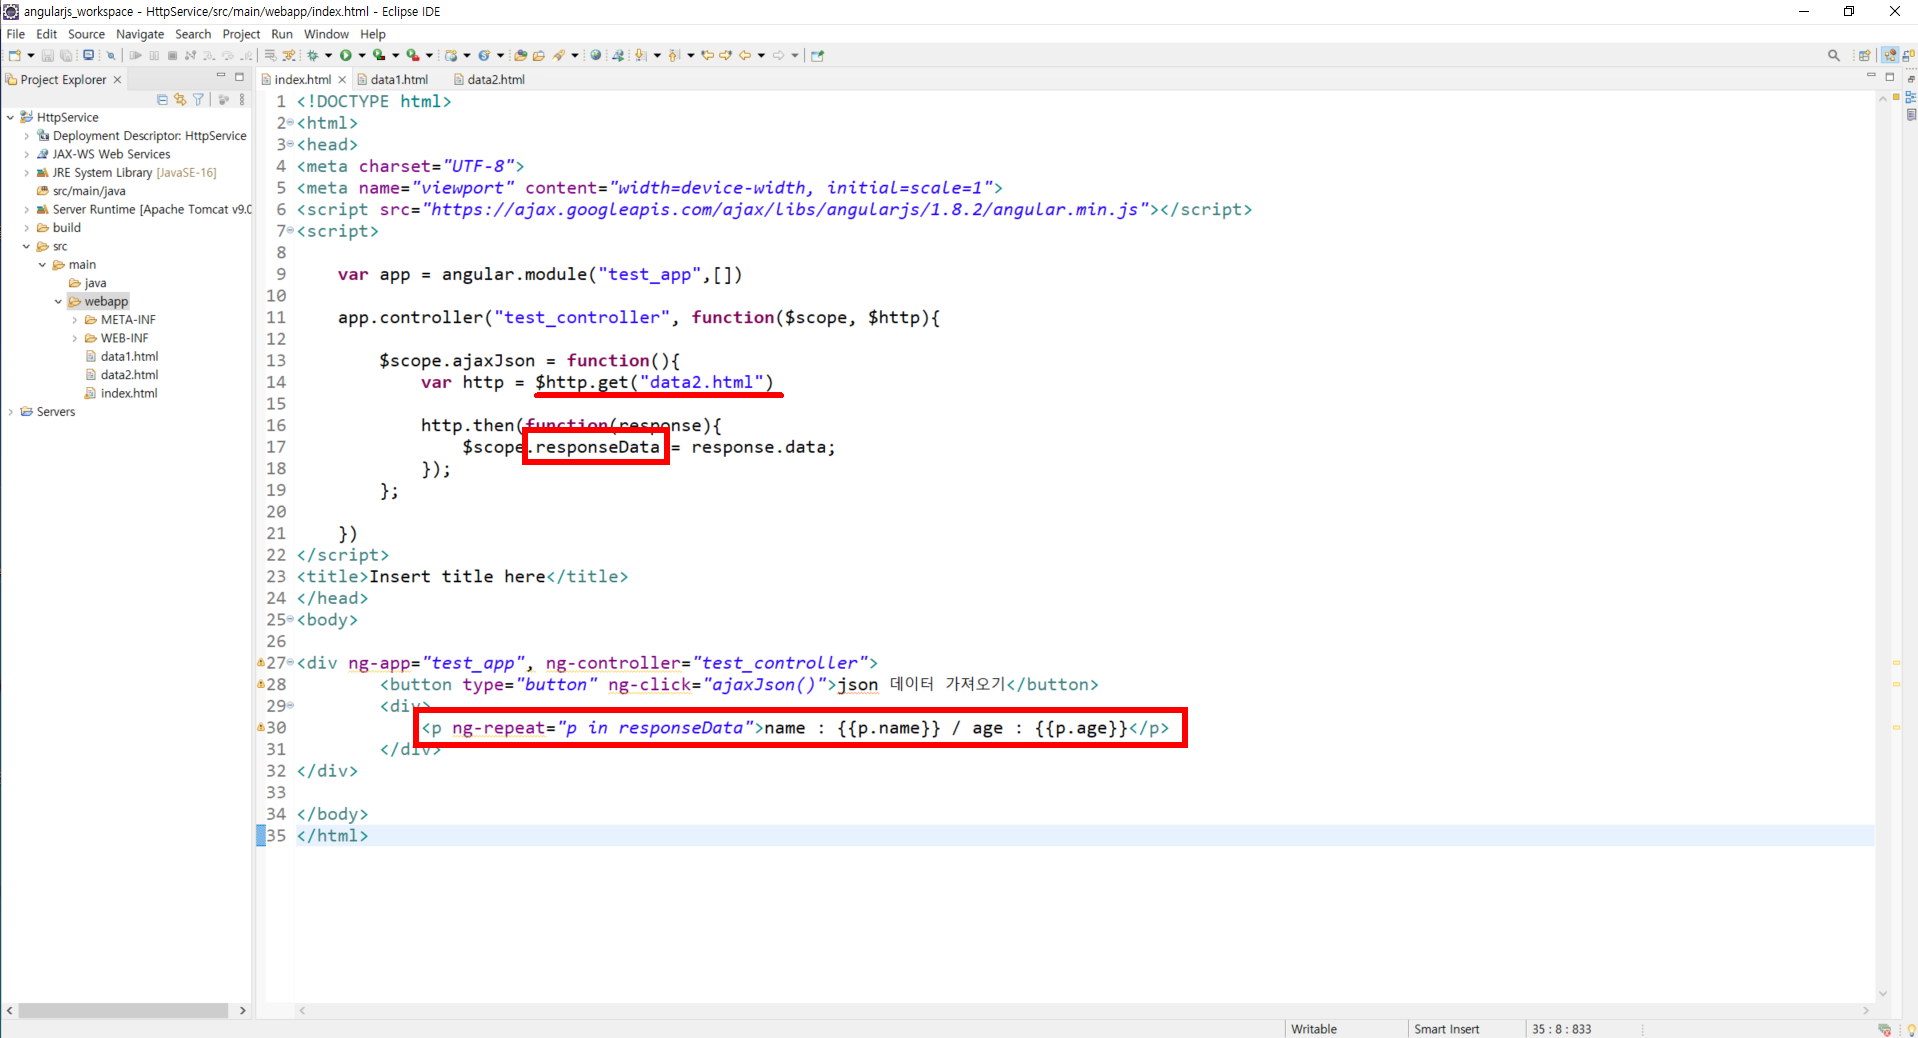Collapse the webapp folder
Image resolution: width=1918 pixels, height=1038 pixels.
point(59,302)
